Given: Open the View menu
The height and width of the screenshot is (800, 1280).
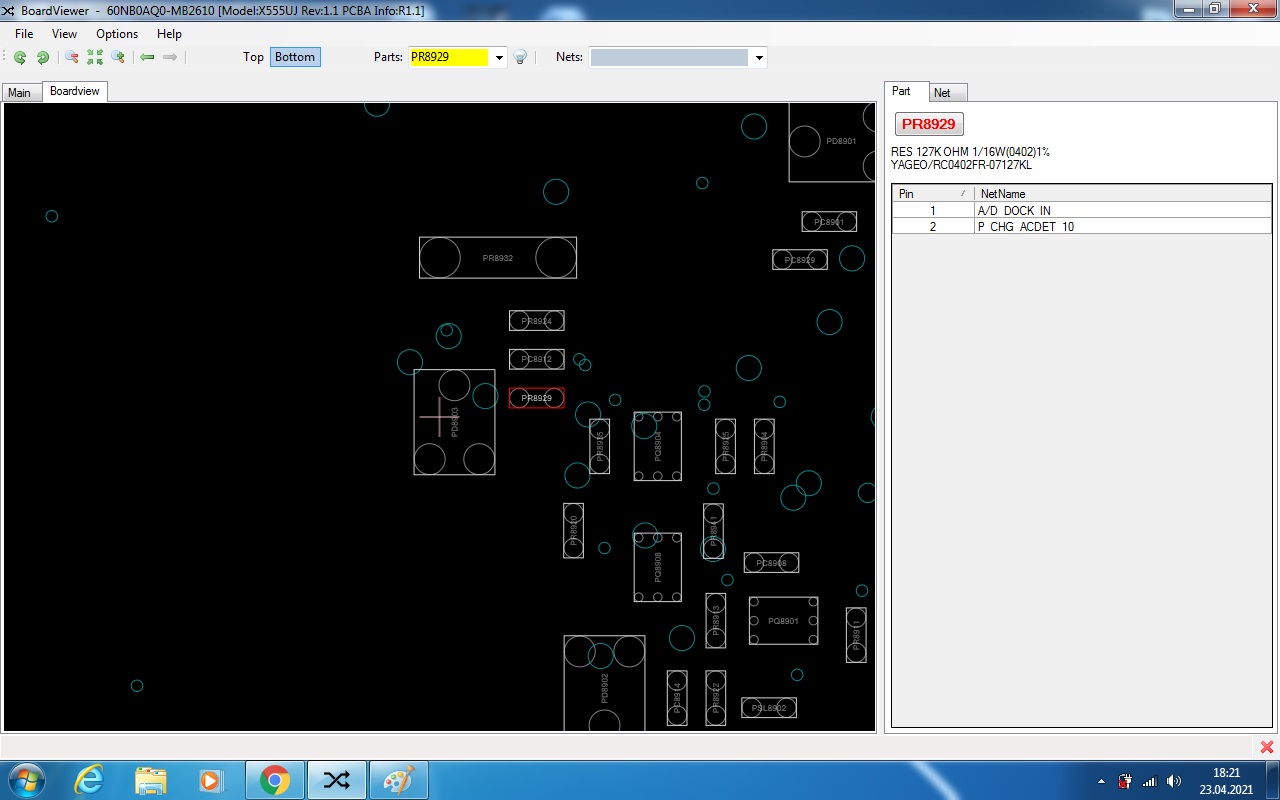Looking at the screenshot, I should tap(64, 34).
